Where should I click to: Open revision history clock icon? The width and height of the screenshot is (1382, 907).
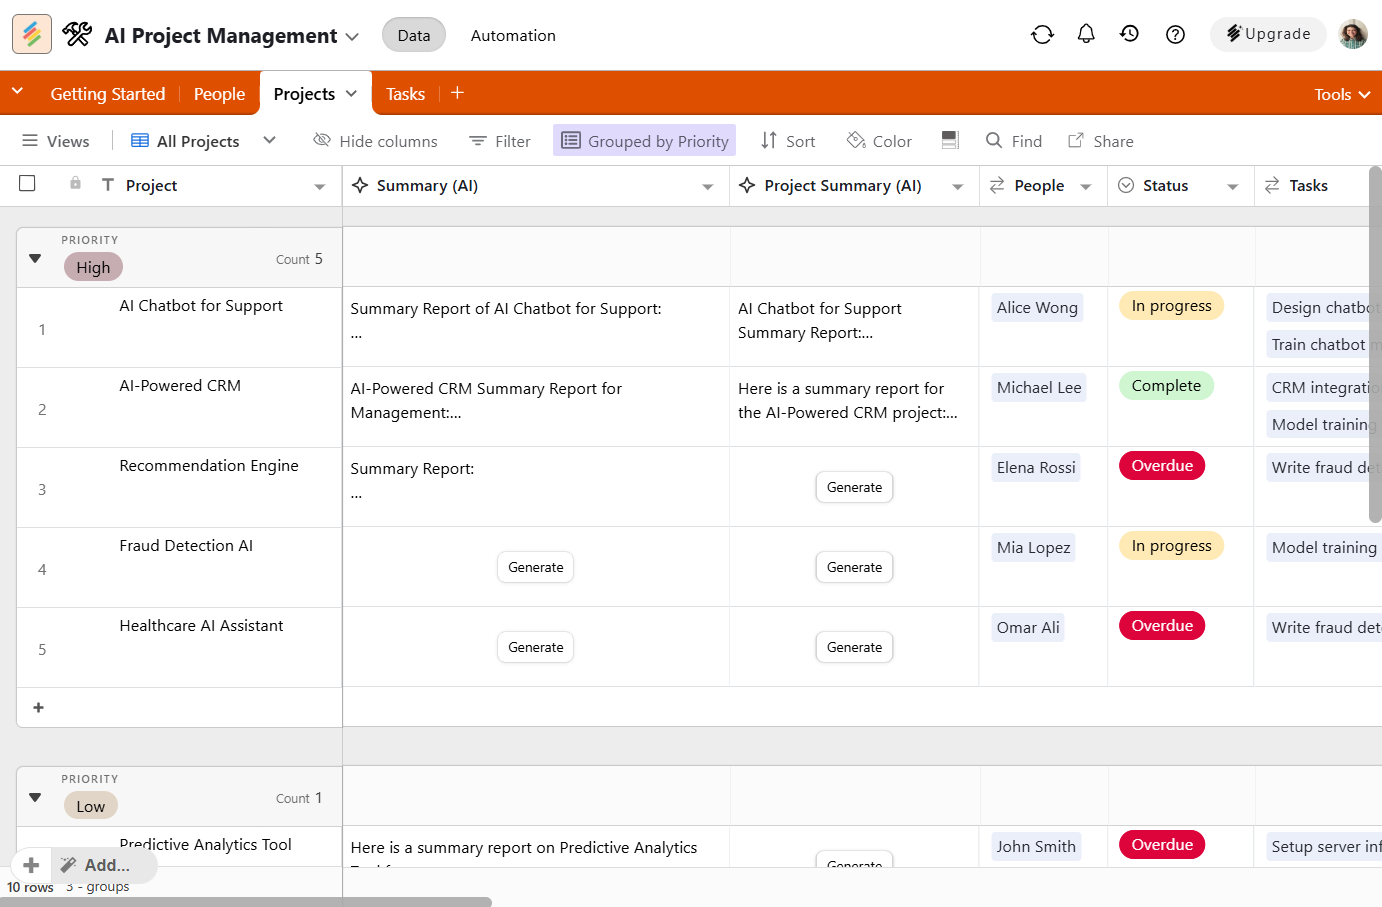pyautogui.click(x=1130, y=35)
